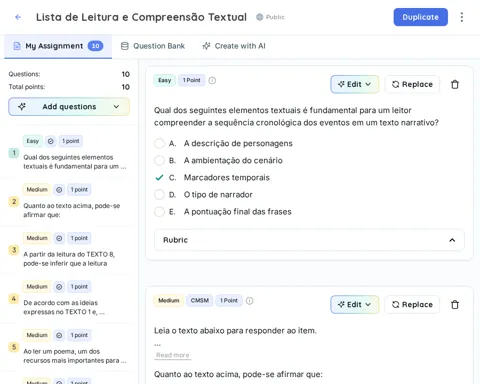The height and width of the screenshot is (384, 480).
Task: Open the three-dot more options menu
Action: coord(462,17)
